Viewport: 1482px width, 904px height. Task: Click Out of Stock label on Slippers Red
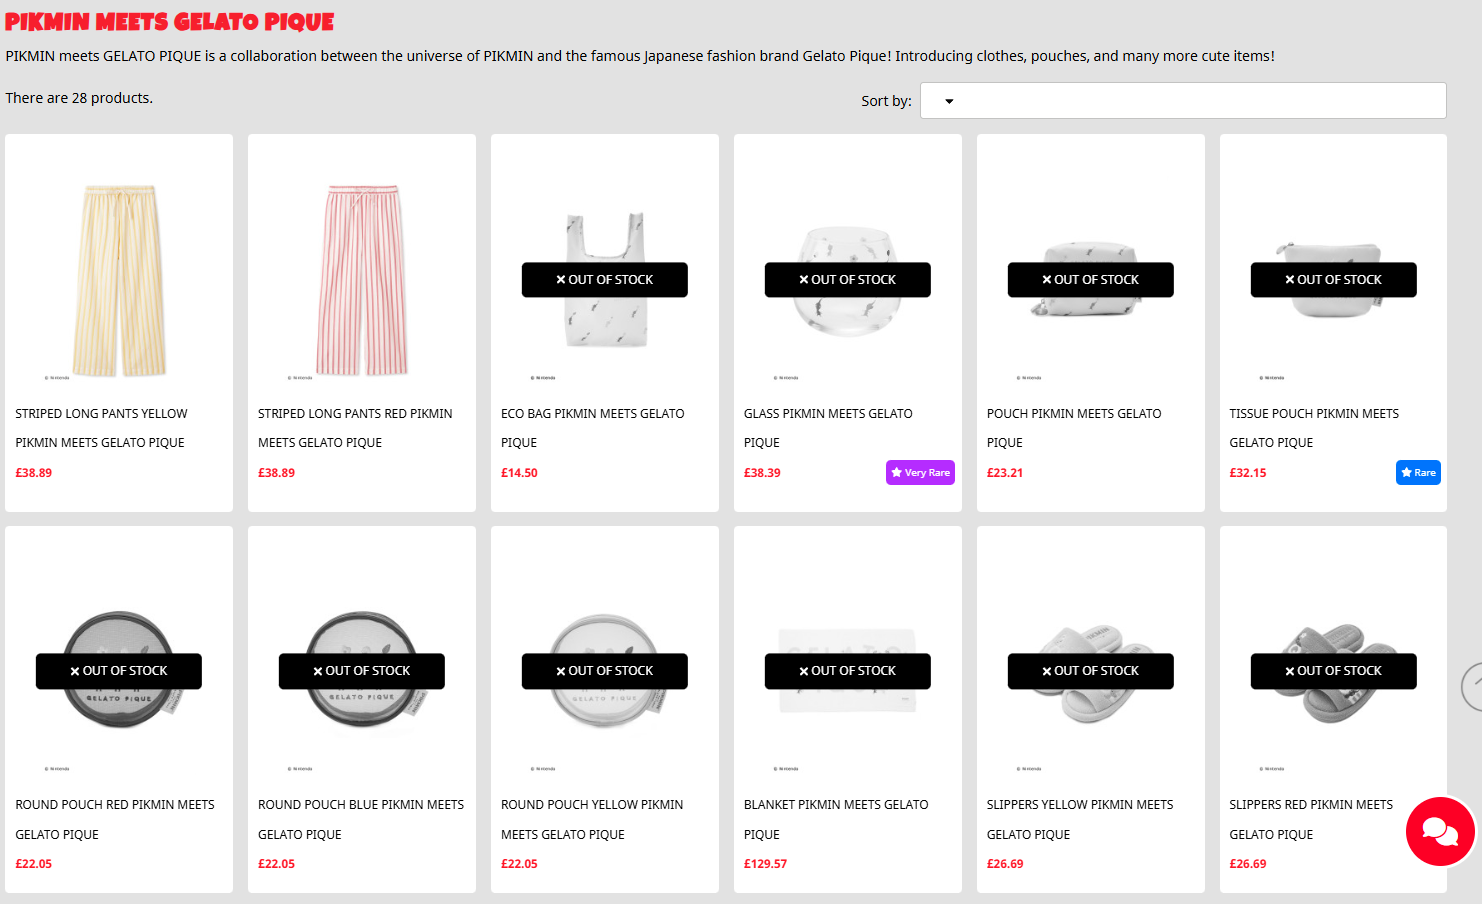tap(1334, 671)
